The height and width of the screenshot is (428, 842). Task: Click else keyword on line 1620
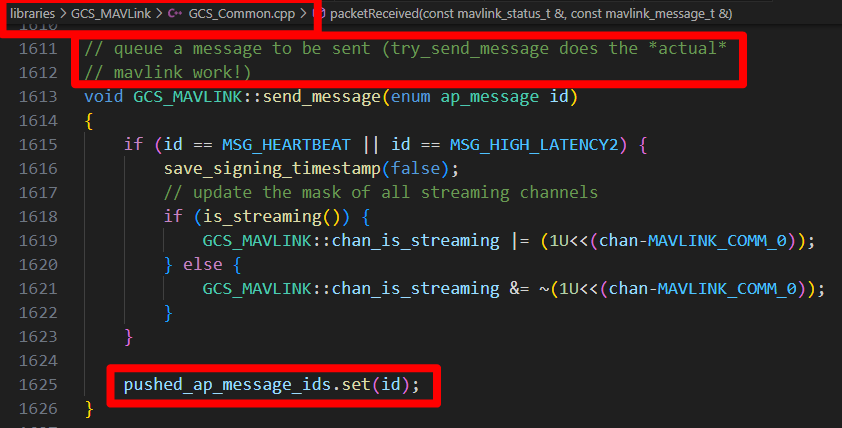[x=202, y=265]
